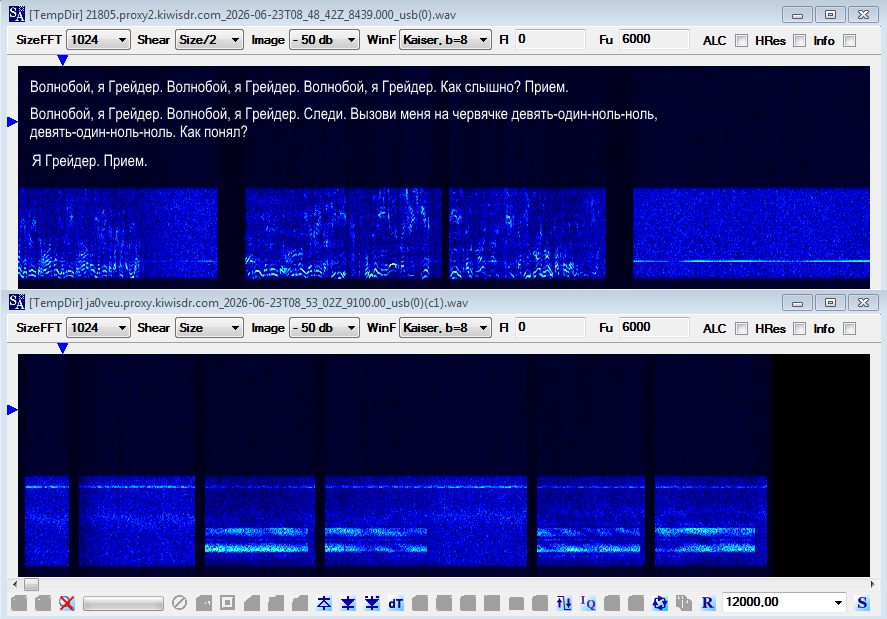Enable HRes checkbox in the upper window
The height and width of the screenshot is (619, 887).
tap(799, 41)
